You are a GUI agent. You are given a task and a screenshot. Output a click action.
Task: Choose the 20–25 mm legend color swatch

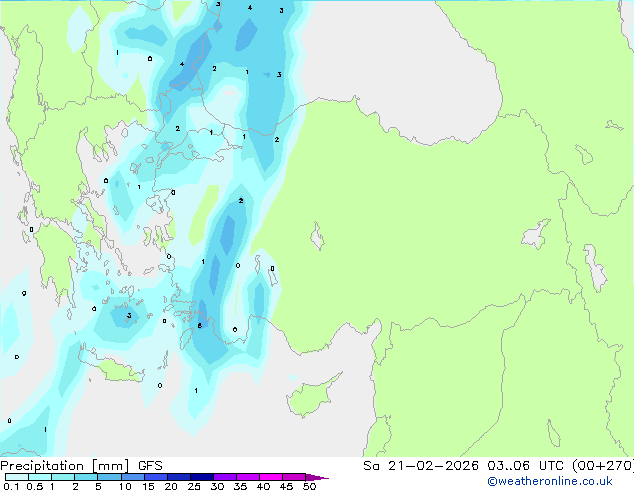tap(179, 477)
